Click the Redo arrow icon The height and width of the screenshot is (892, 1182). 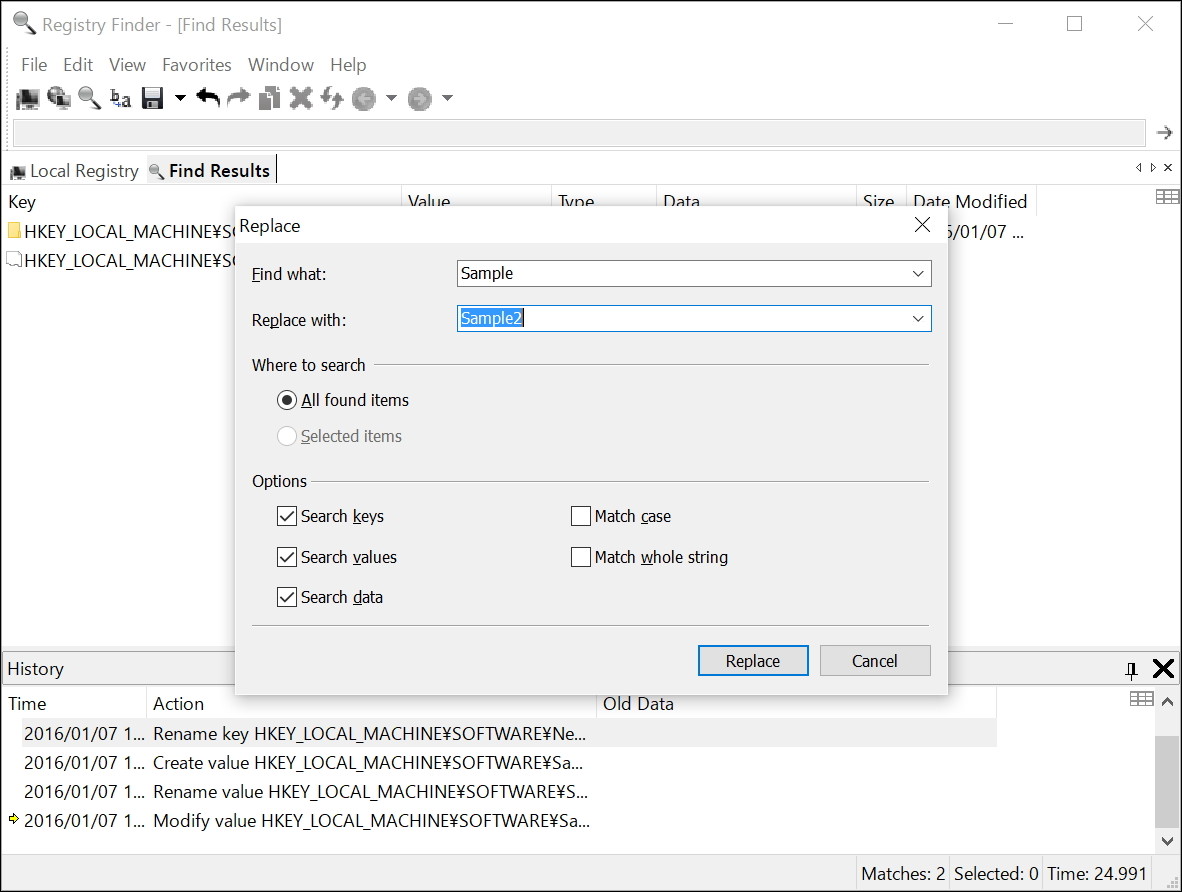click(x=239, y=98)
